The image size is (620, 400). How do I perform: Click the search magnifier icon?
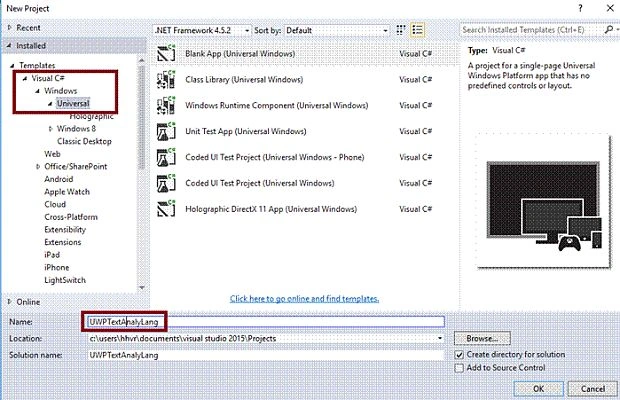[609, 30]
